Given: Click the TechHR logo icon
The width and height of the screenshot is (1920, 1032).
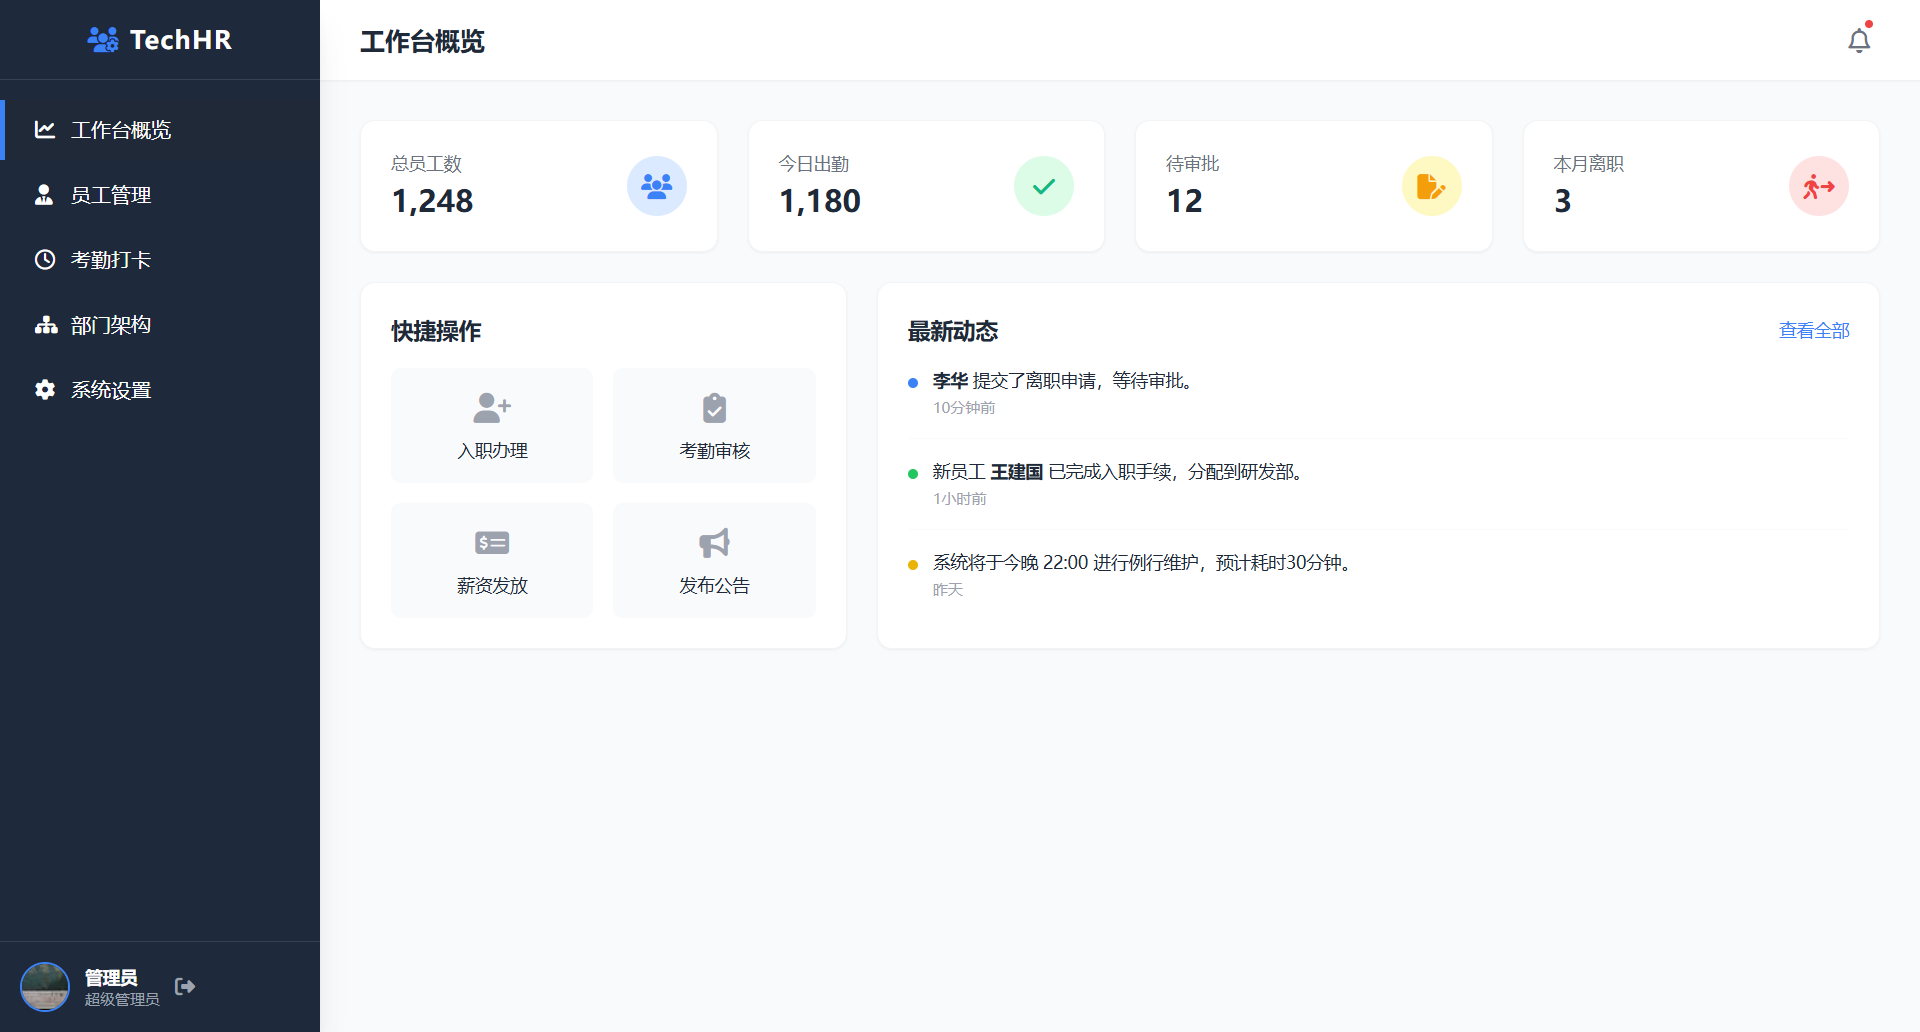Looking at the screenshot, I should (x=102, y=40).
